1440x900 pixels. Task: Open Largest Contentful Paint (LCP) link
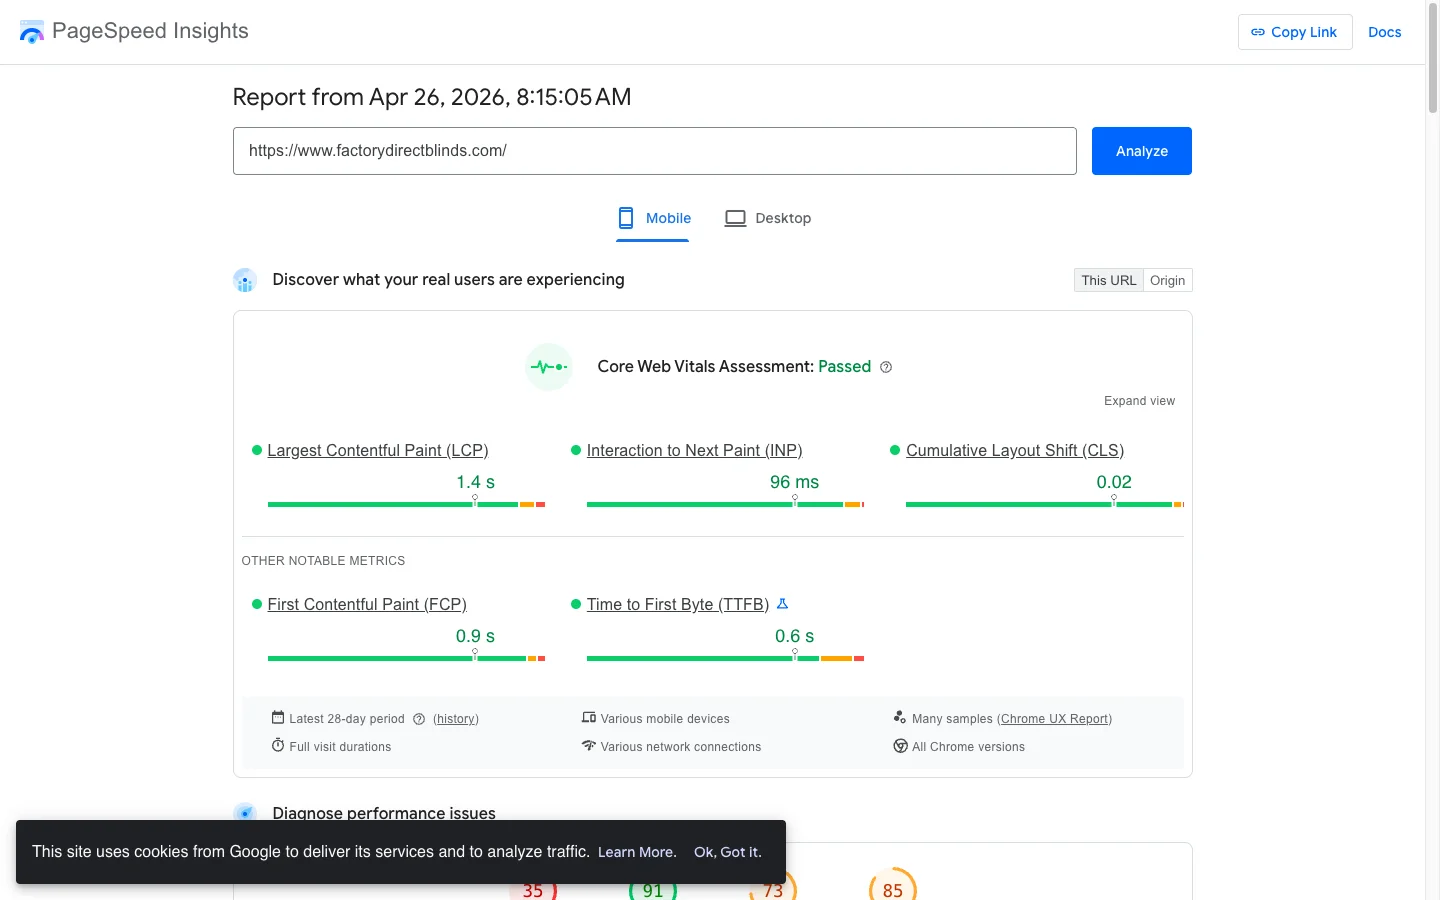point(378,451)
